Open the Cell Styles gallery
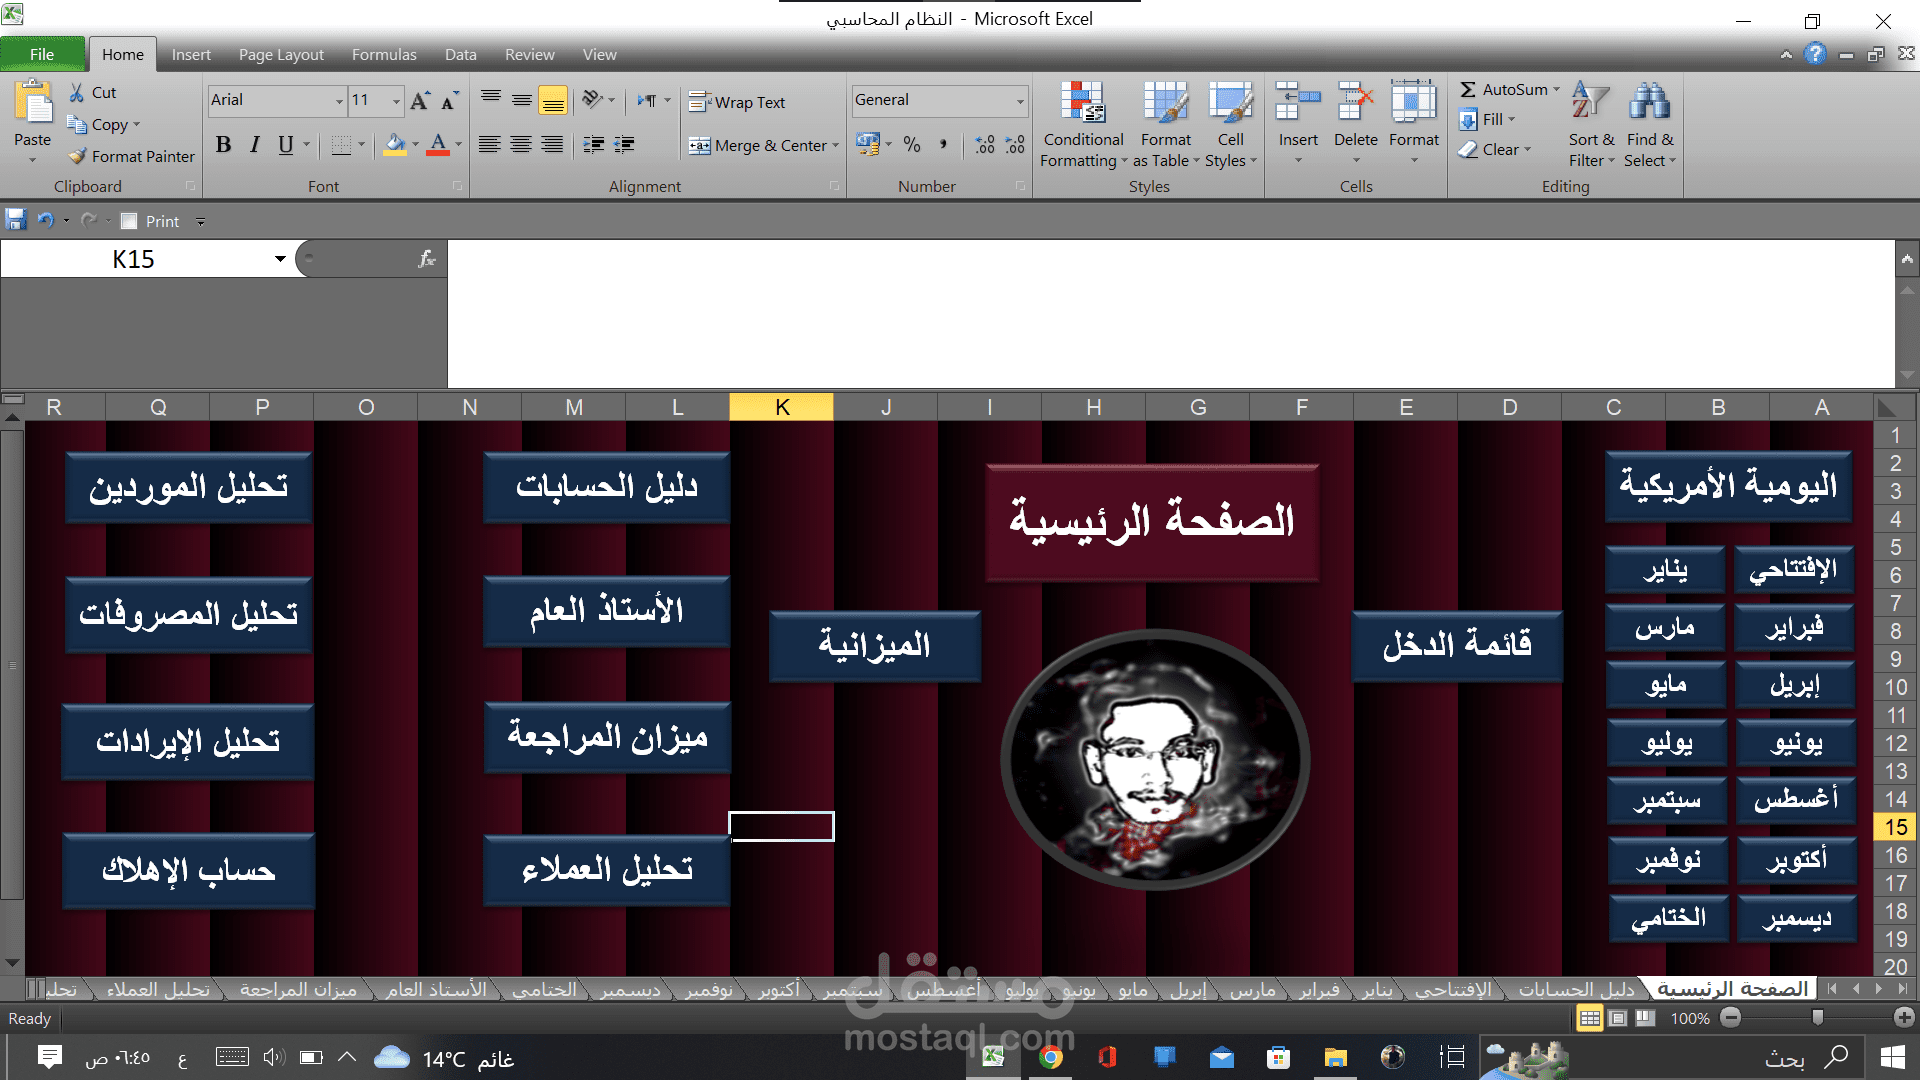 [1231, 122]
